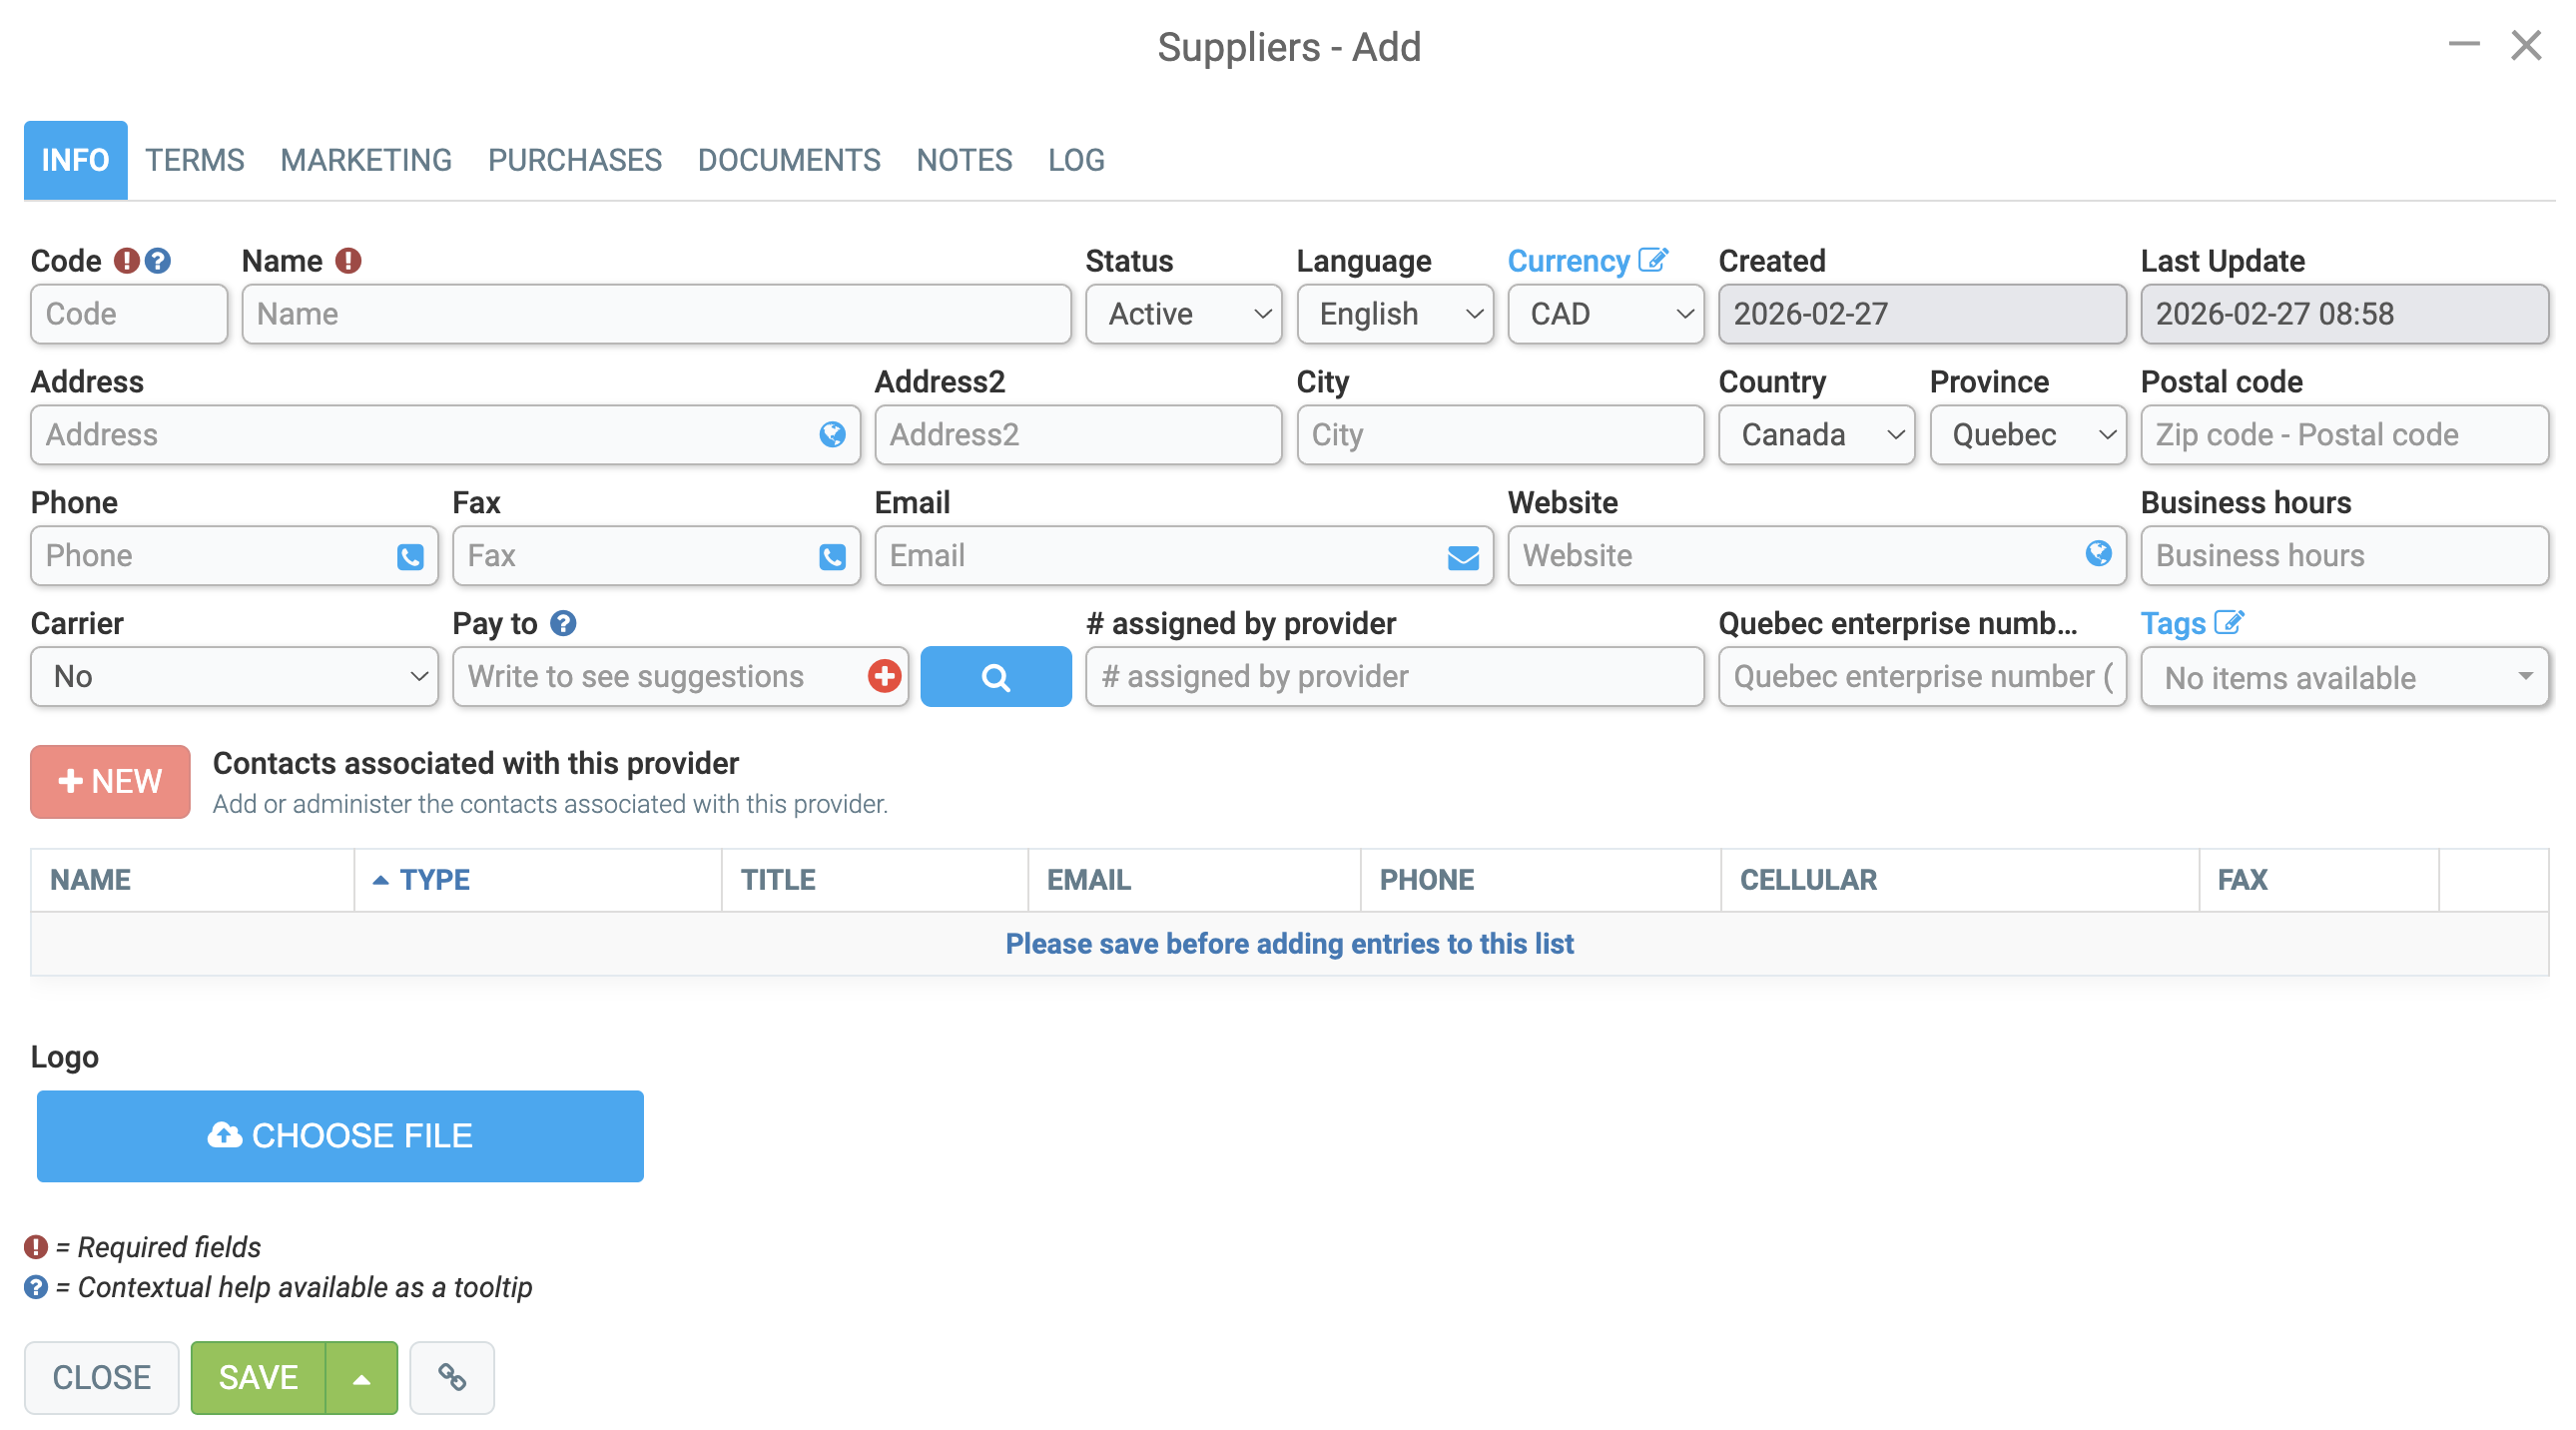Focus the Fax input field
Viewport: 2576px width, 1430px height.
click(x=656, y=556)
